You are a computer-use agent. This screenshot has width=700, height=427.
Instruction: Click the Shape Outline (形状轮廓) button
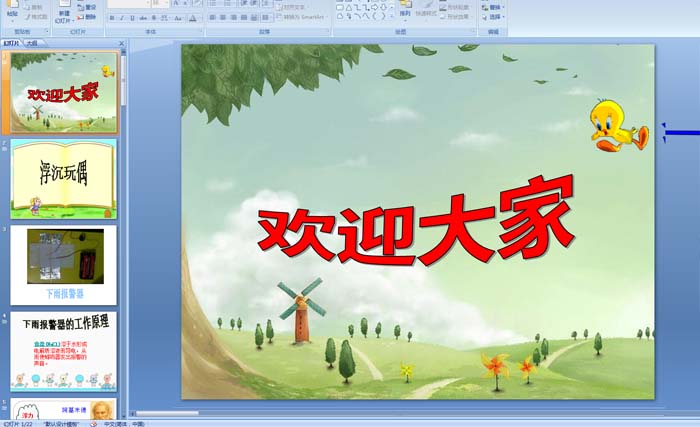[x=454, y=8]
